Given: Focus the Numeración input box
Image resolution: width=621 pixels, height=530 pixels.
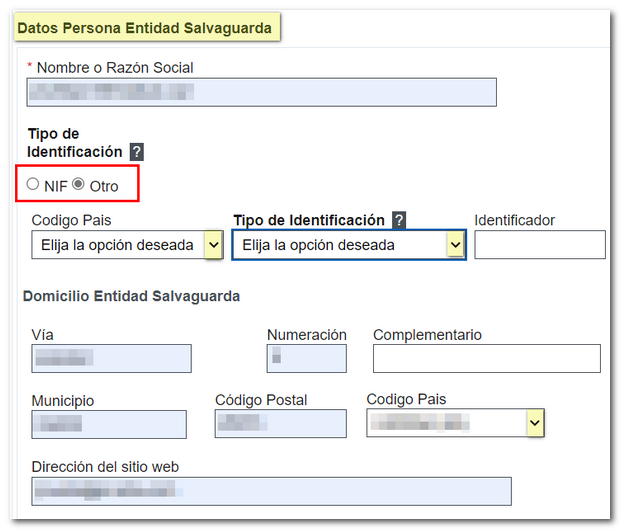Looking at the screenshot, I should (306, 358).
